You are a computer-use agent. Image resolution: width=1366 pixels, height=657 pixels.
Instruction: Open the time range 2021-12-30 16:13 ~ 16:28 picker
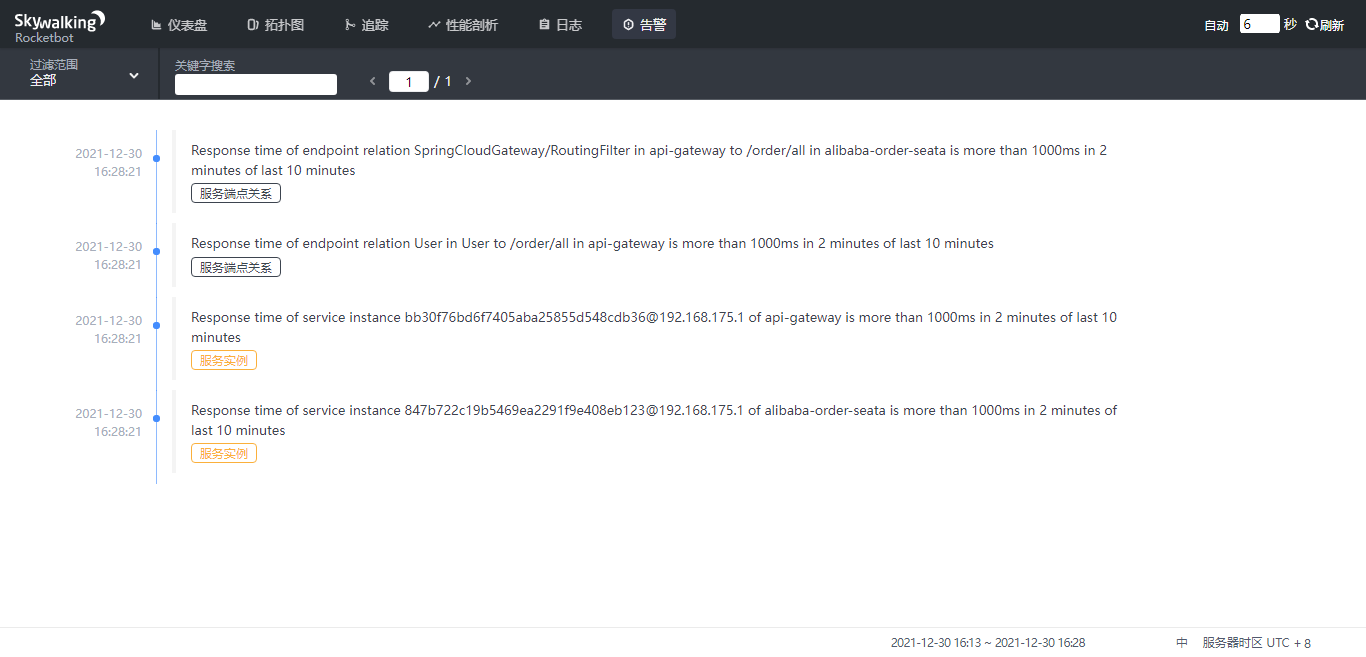988,643
